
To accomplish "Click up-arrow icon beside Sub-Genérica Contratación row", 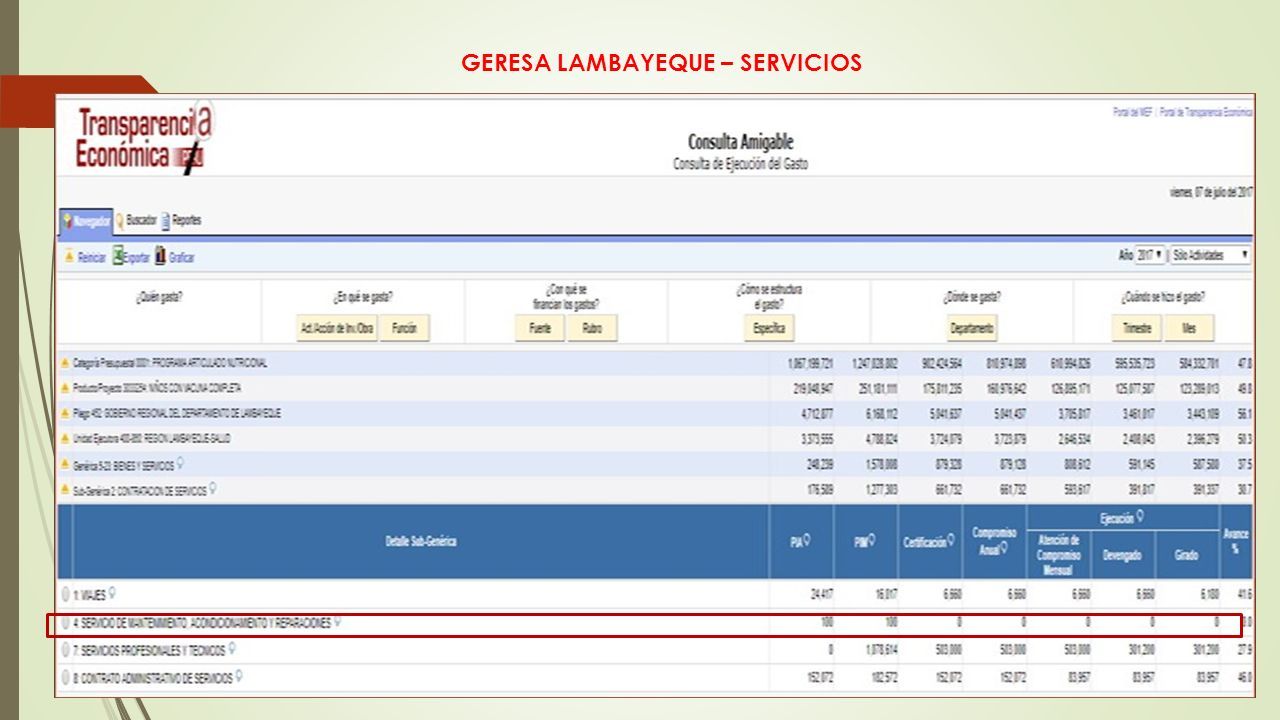I will (65, 491).
